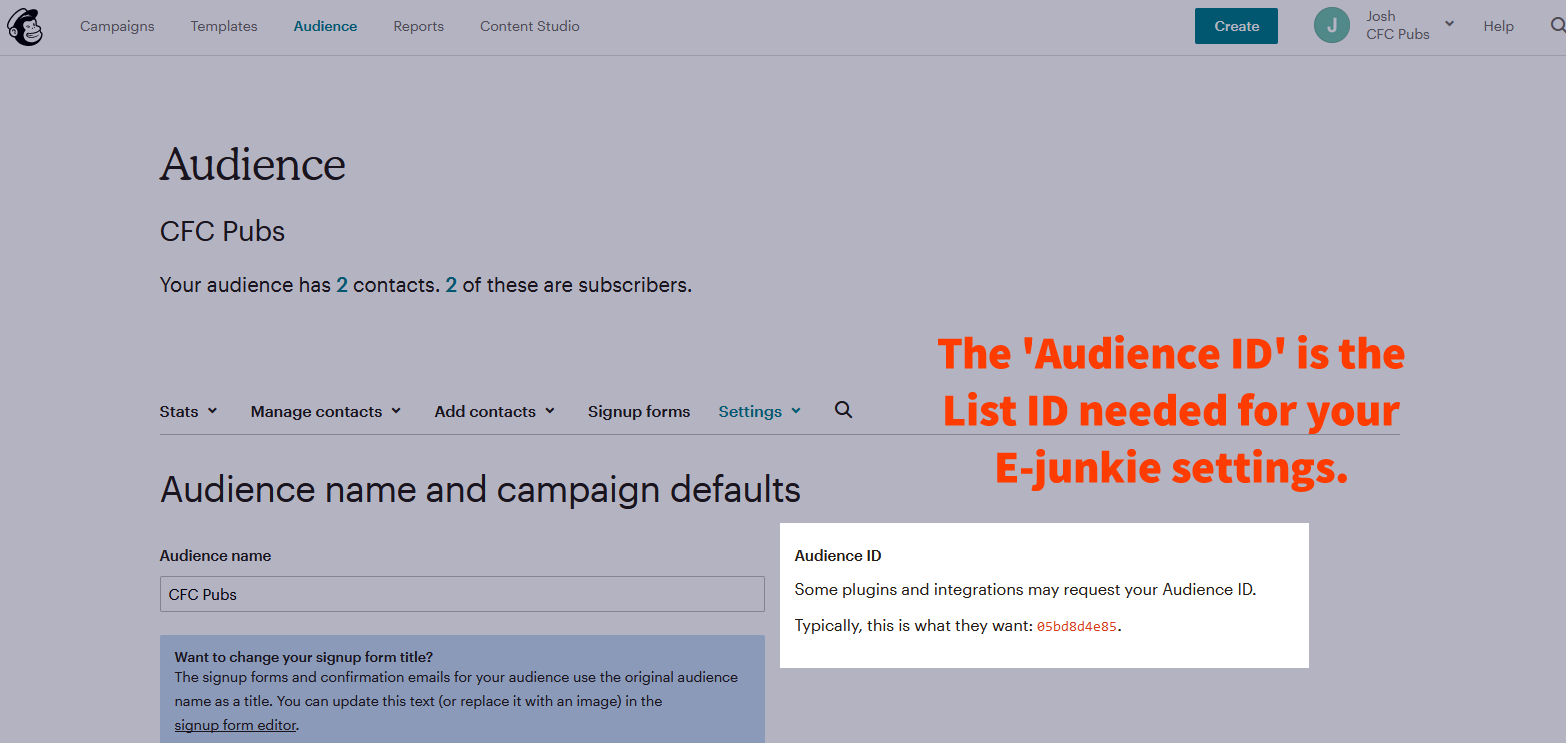Click 'Audience name and campaign defaults' heading
The image size is (1566, 743).
coord(480,490)
